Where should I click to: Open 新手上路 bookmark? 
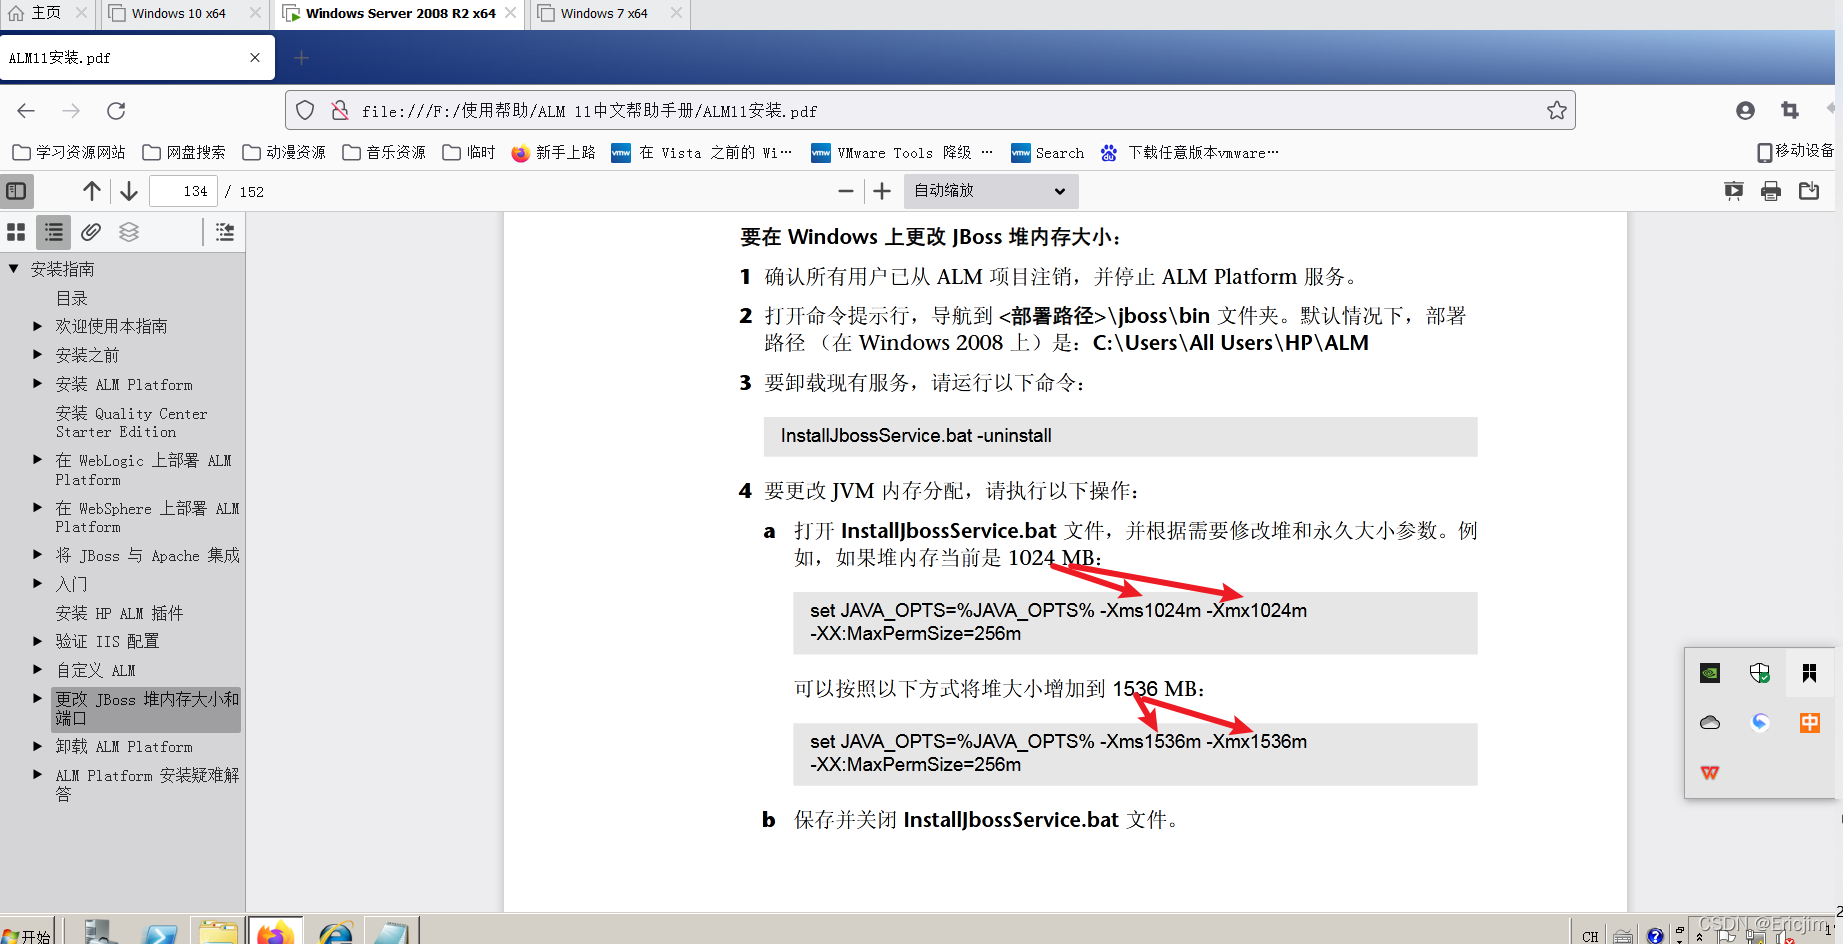point(554,152)
